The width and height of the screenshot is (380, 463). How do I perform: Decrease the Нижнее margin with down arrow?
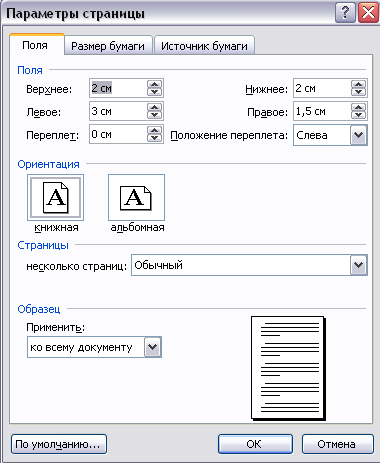358,92
